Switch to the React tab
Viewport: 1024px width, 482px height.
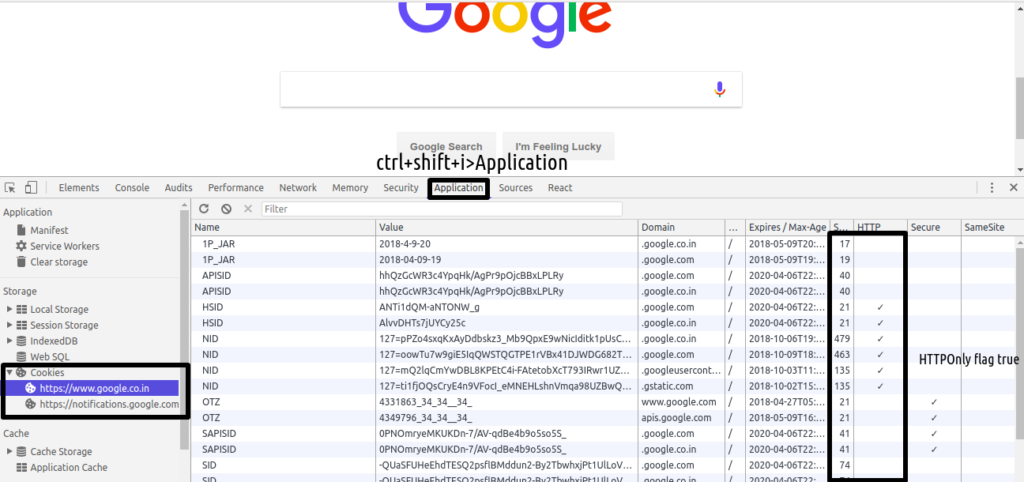click(560, 187)
